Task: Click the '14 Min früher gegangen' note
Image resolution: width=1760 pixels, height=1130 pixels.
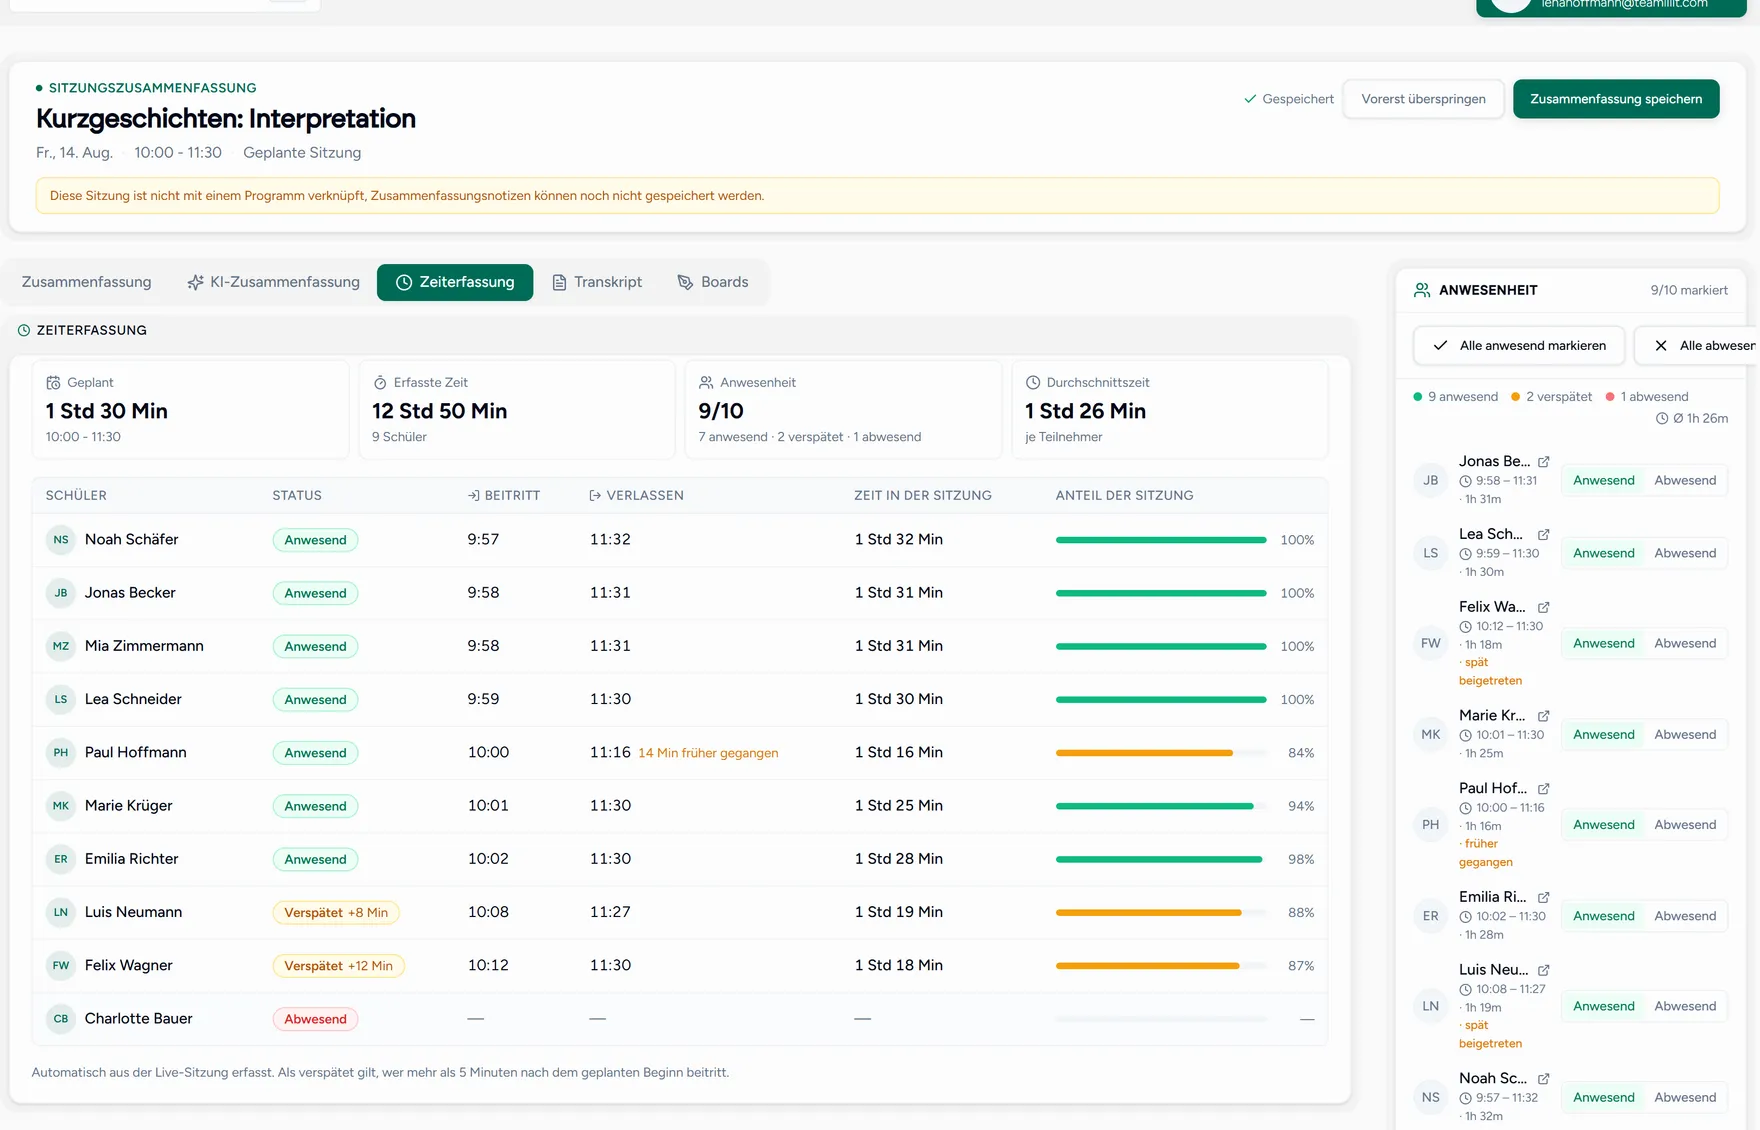Action: [708, 753]
